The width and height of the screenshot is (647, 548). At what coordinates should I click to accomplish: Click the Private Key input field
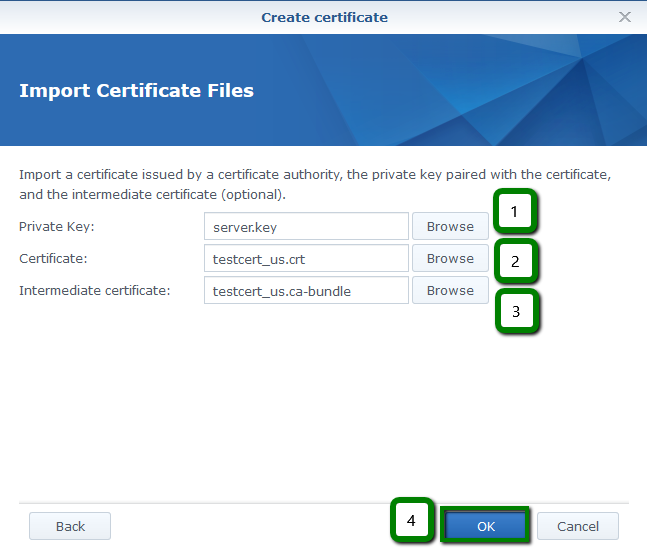tap(306, 227)
